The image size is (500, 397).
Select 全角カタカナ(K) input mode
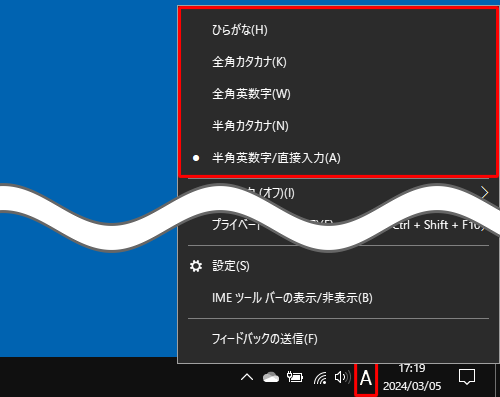pos(338,62)
